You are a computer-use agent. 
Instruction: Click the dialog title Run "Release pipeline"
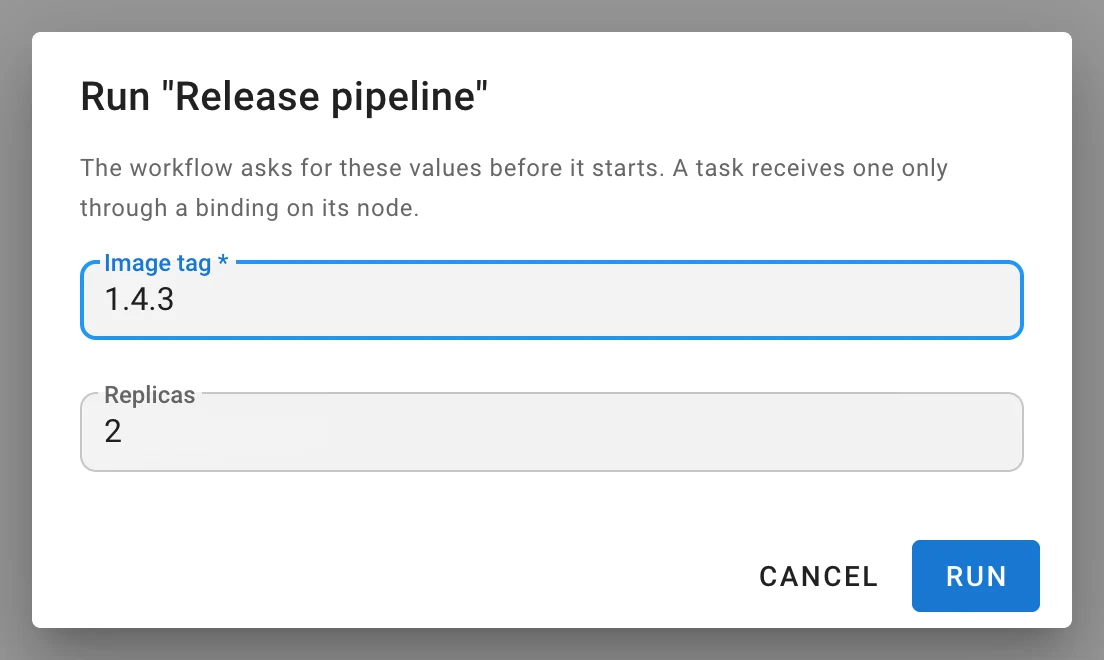point(284,96)
